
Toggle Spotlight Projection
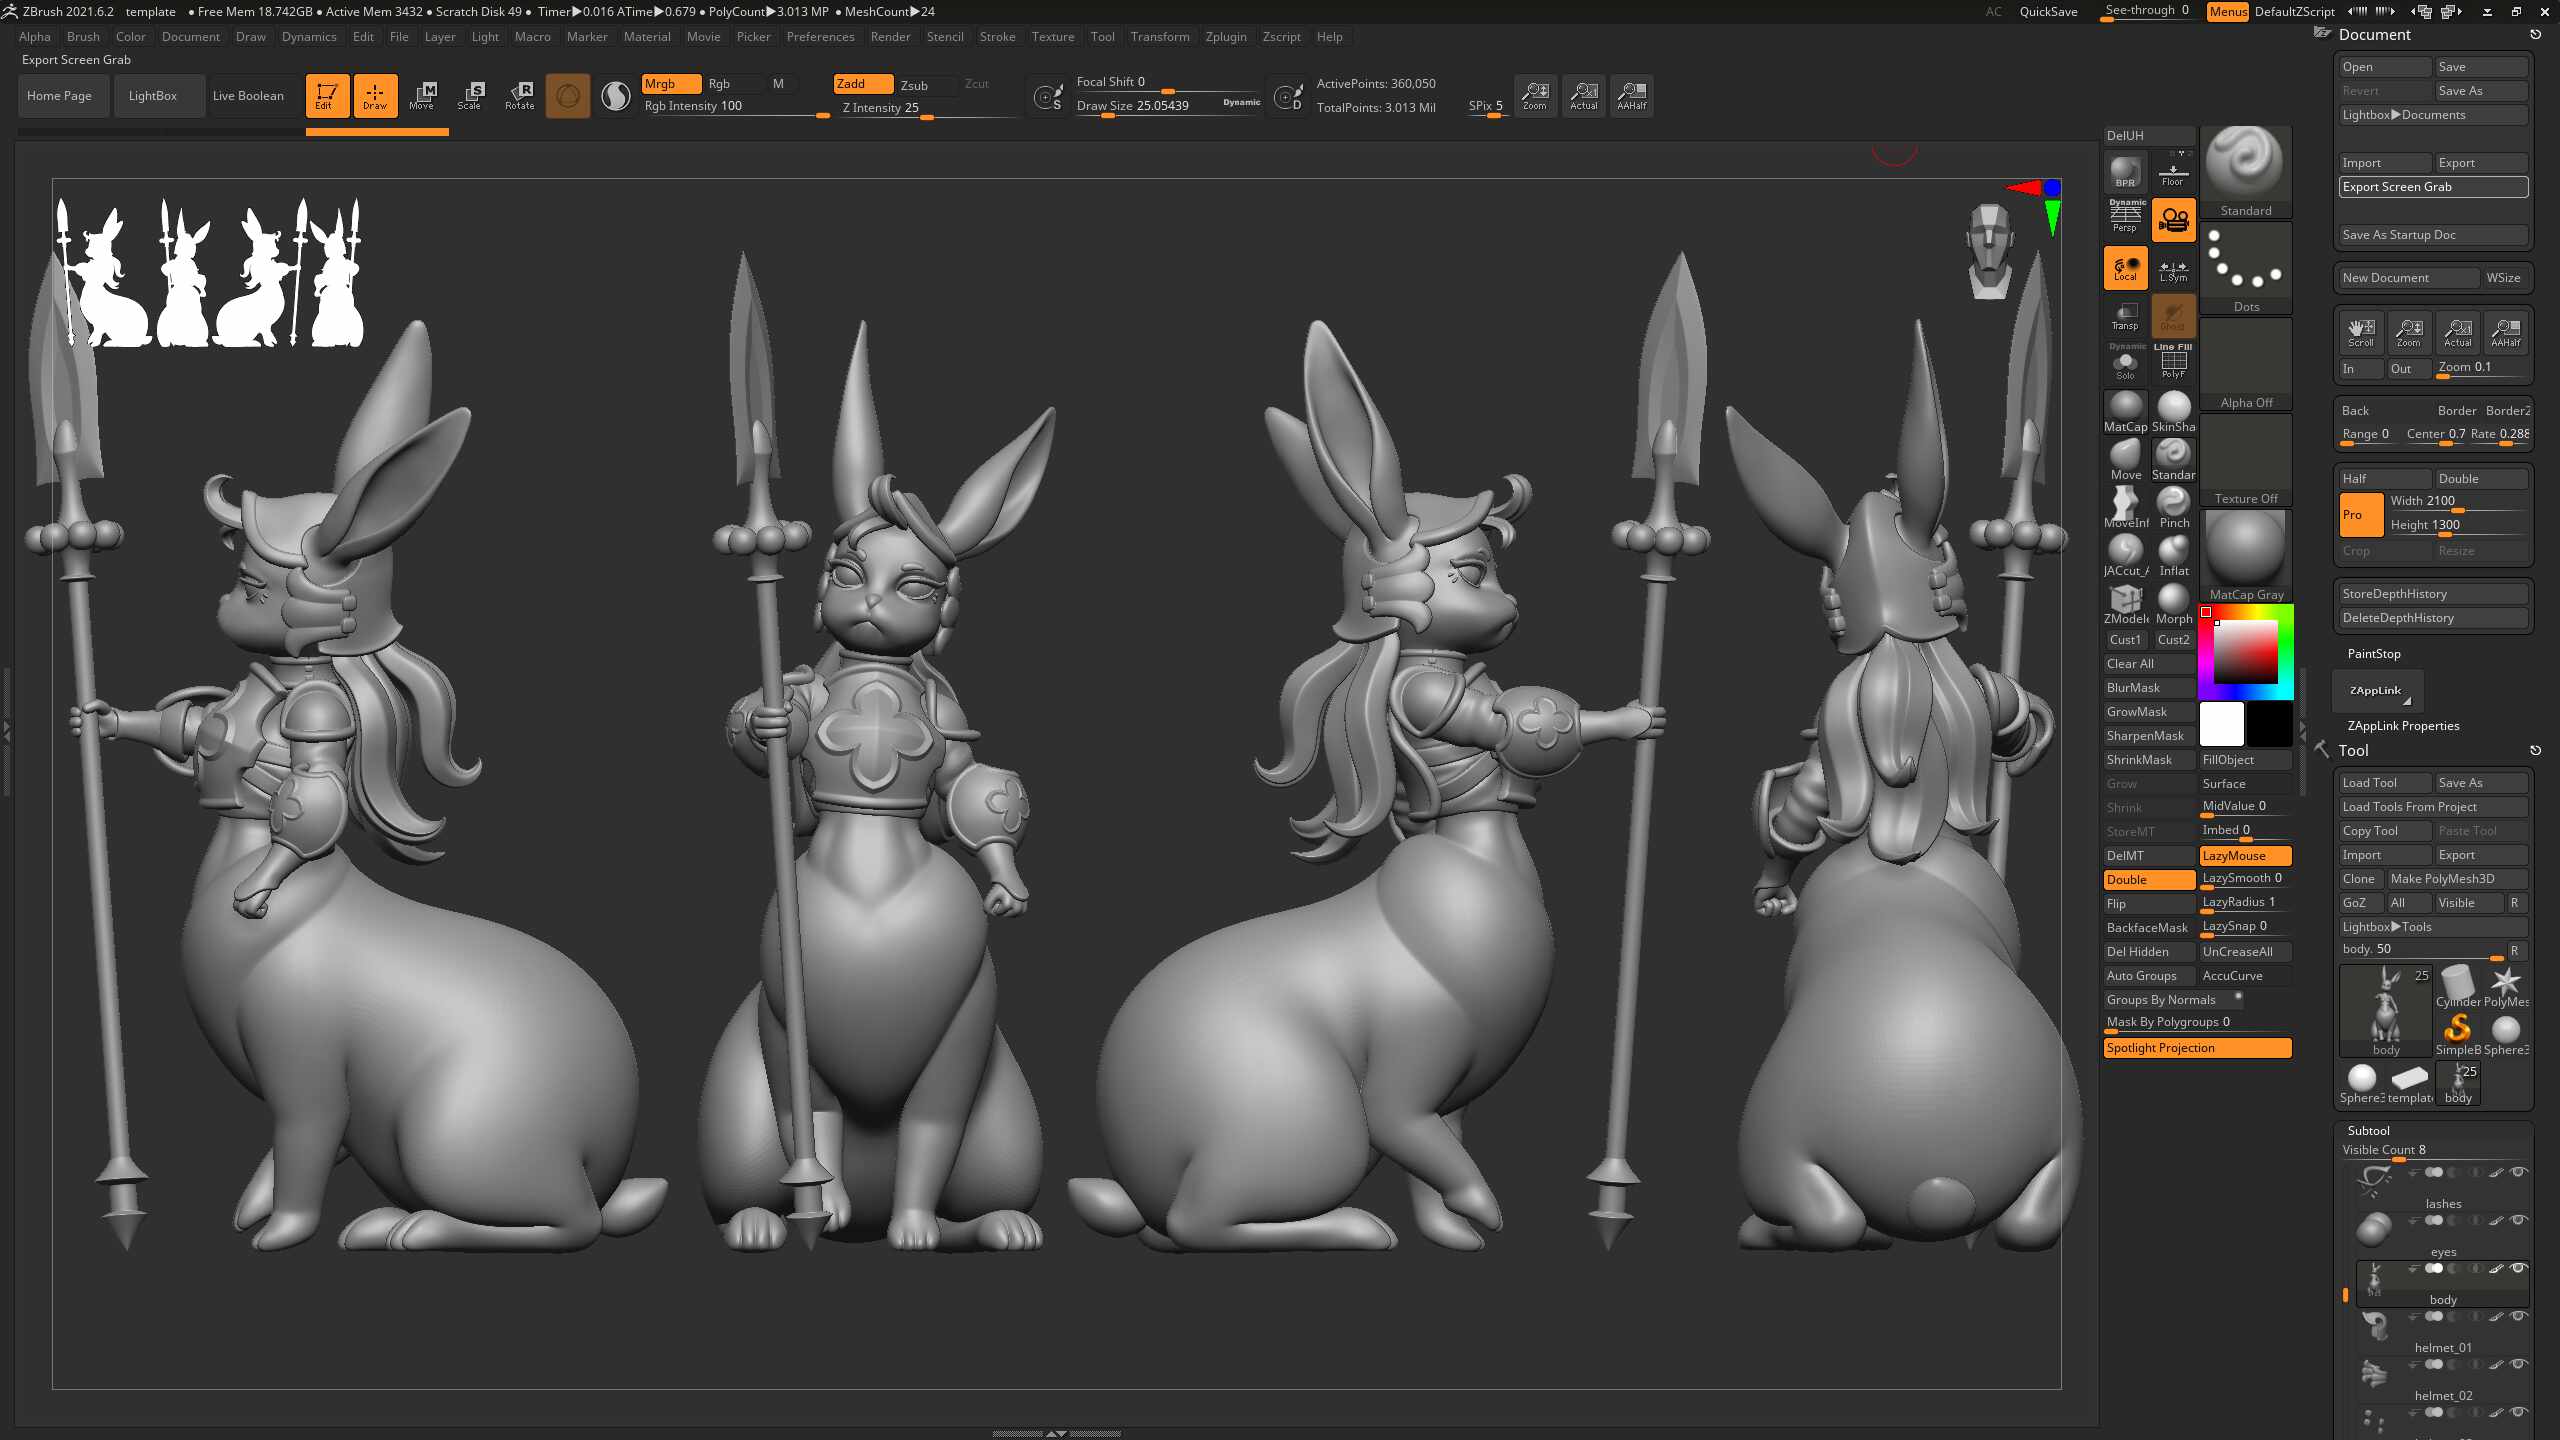pos(2197,1048)
